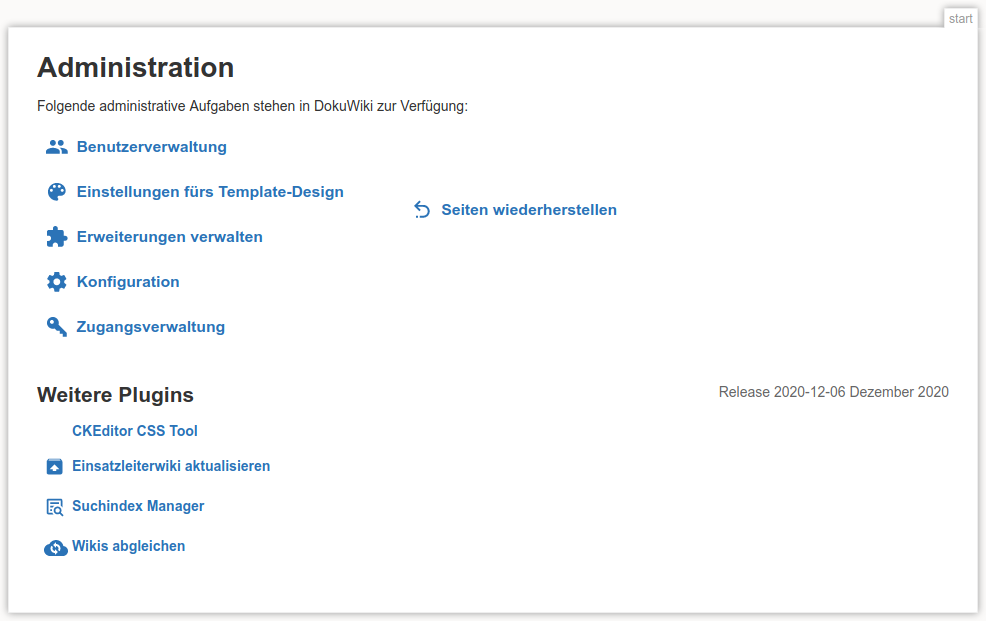Click the cloud sync icon for Wikis abgleichen
This screenshot has height=621, width=986.
[55, 547]
